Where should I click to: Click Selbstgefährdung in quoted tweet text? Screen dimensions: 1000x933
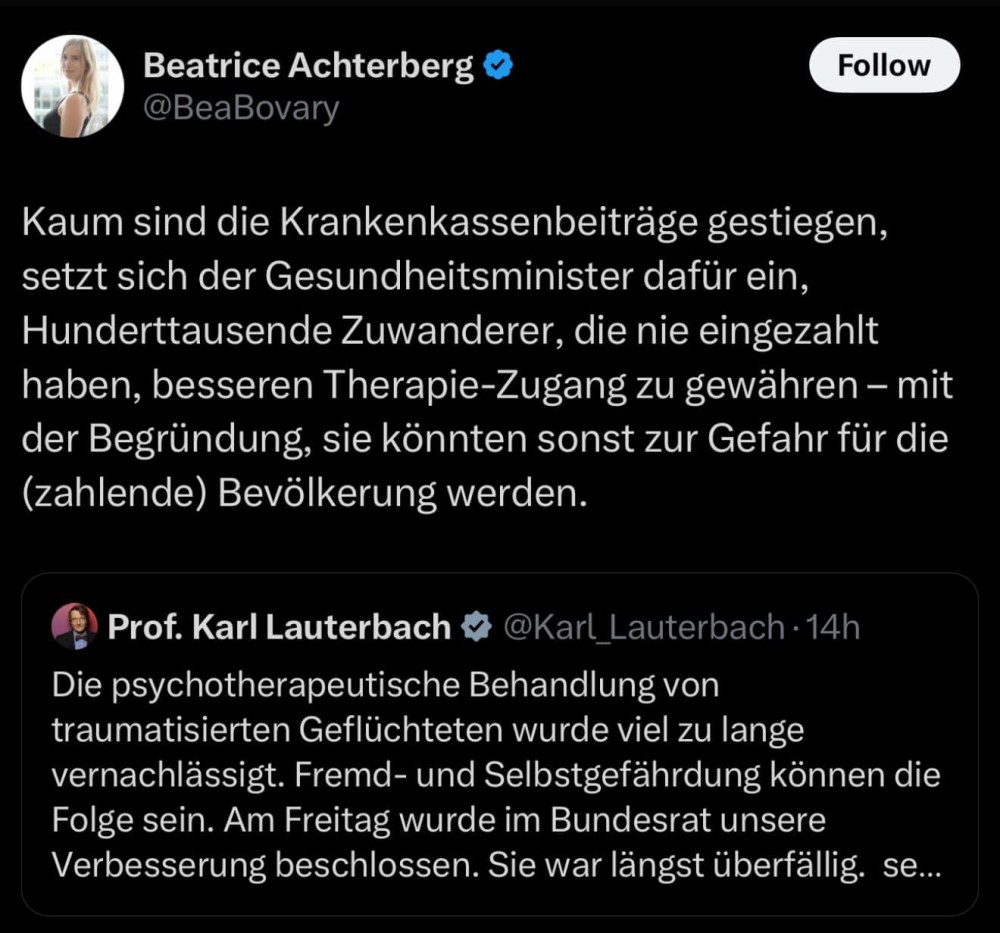tap(622, 775)
